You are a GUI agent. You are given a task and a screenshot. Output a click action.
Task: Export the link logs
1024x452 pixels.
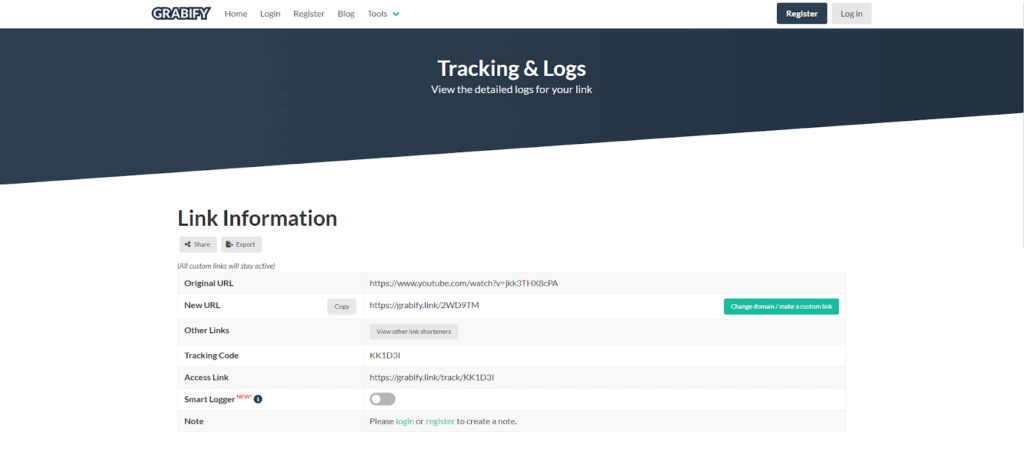click(x=242, y=244)
